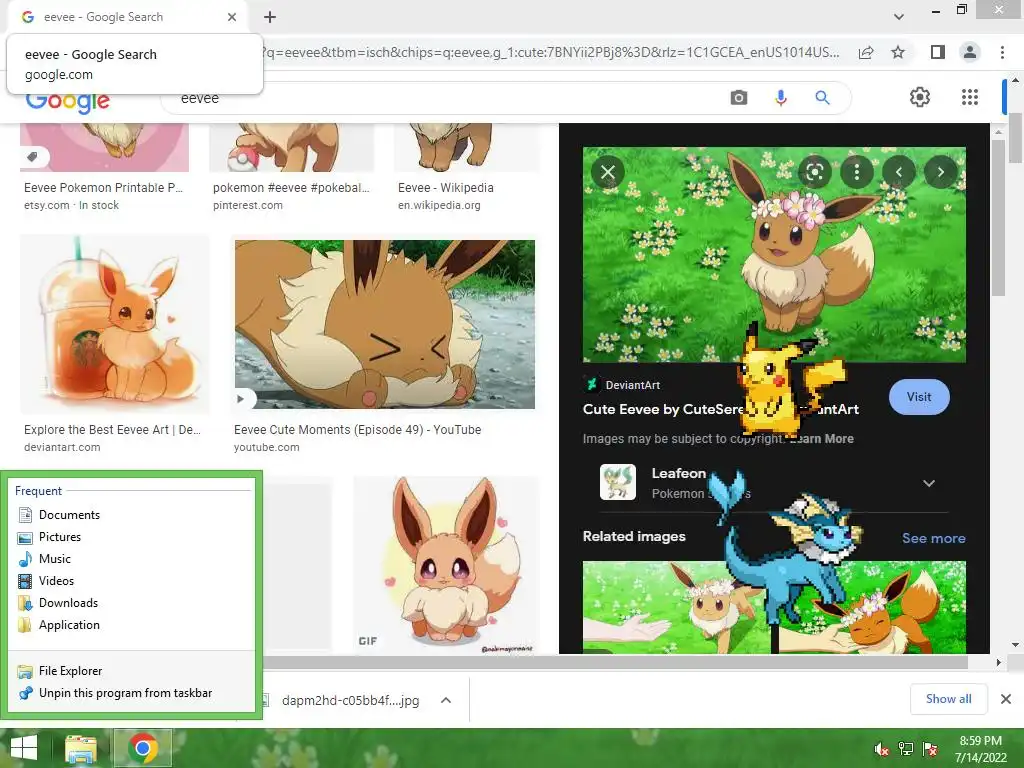This screenshot has width=1024, height=768.
Task: Click the blue search magnifier icon
Action: pyautogui.click(x=822, y=98)
